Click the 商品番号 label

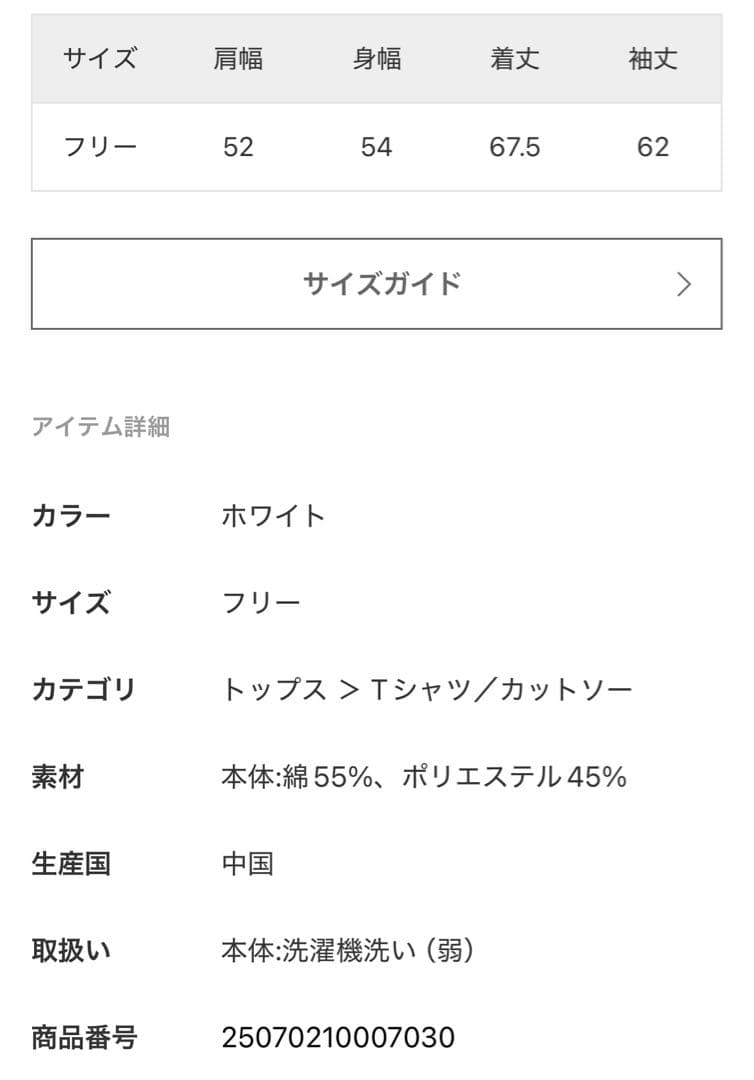click(84, 1037)
